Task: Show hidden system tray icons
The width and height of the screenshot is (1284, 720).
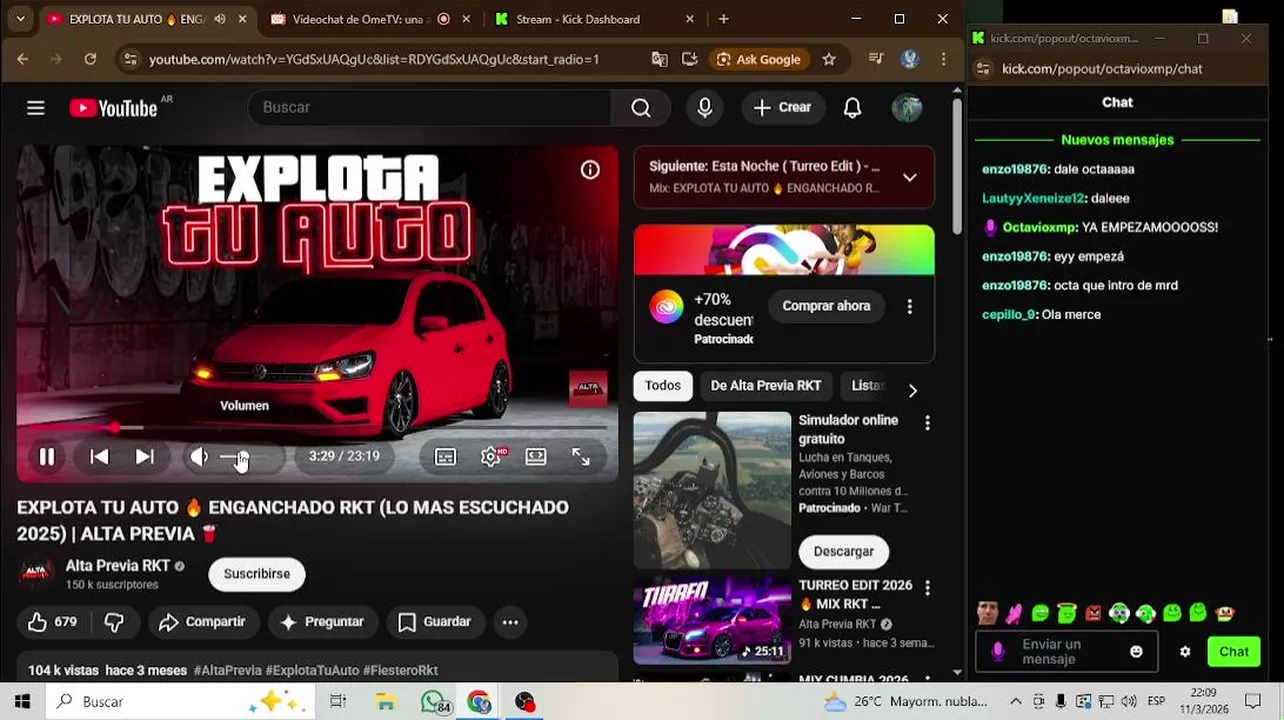Action: pos(1016,702)
